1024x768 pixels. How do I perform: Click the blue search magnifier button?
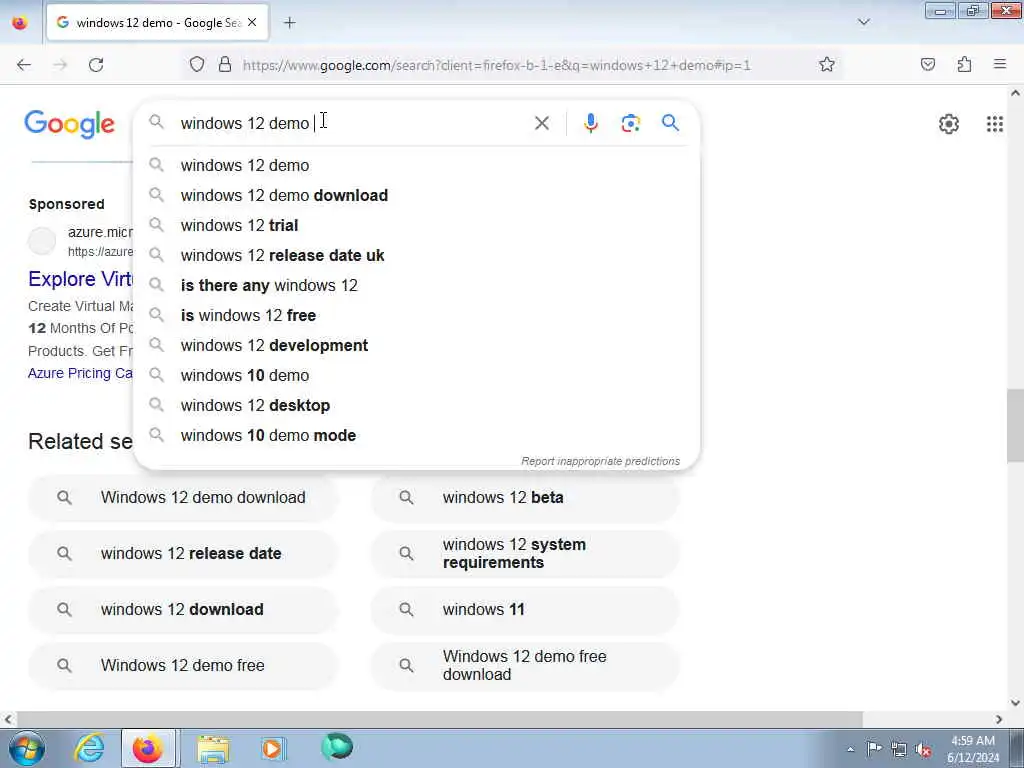click(670, 122)
